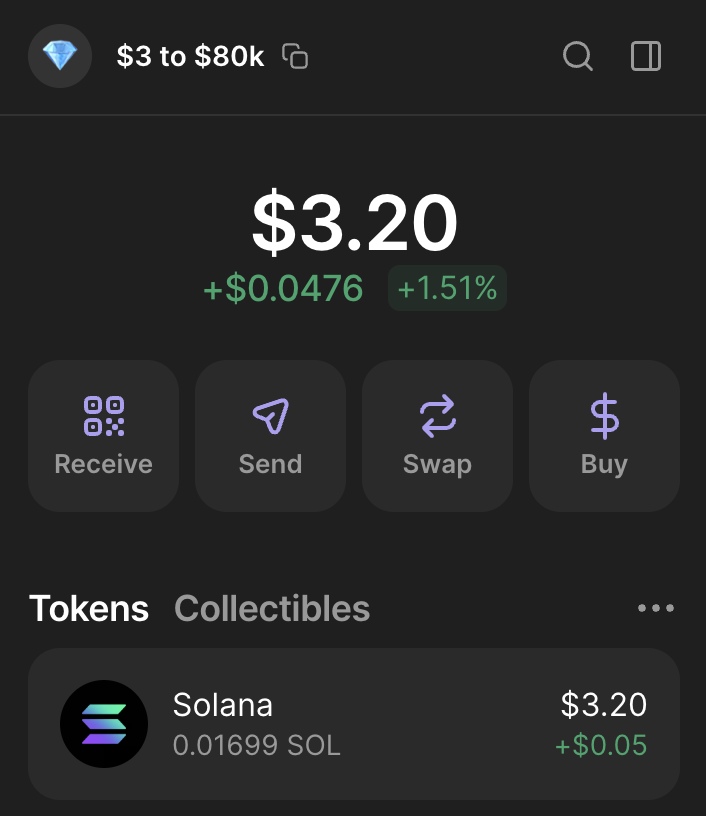Image resolution: width=706 pixels, height=816 pixels.
Task: Select the Tokens tab
Action: tap(89, 608)
